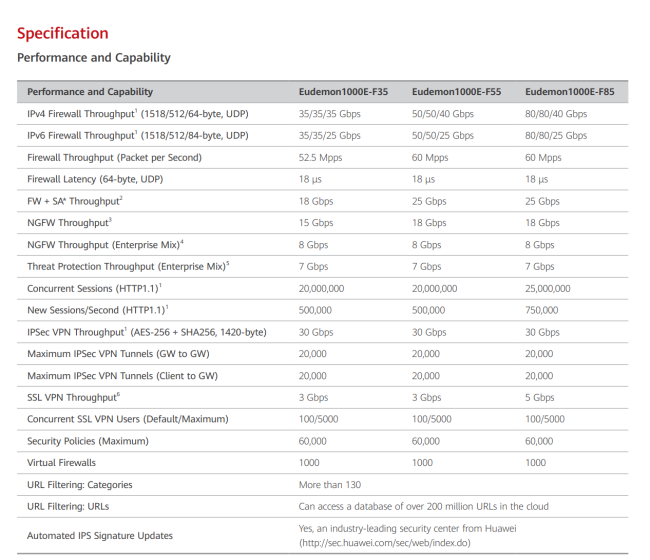The image size is (650, 560).
Task: Click the sec.huawei.com security center URL
Action: pos(383,543)
